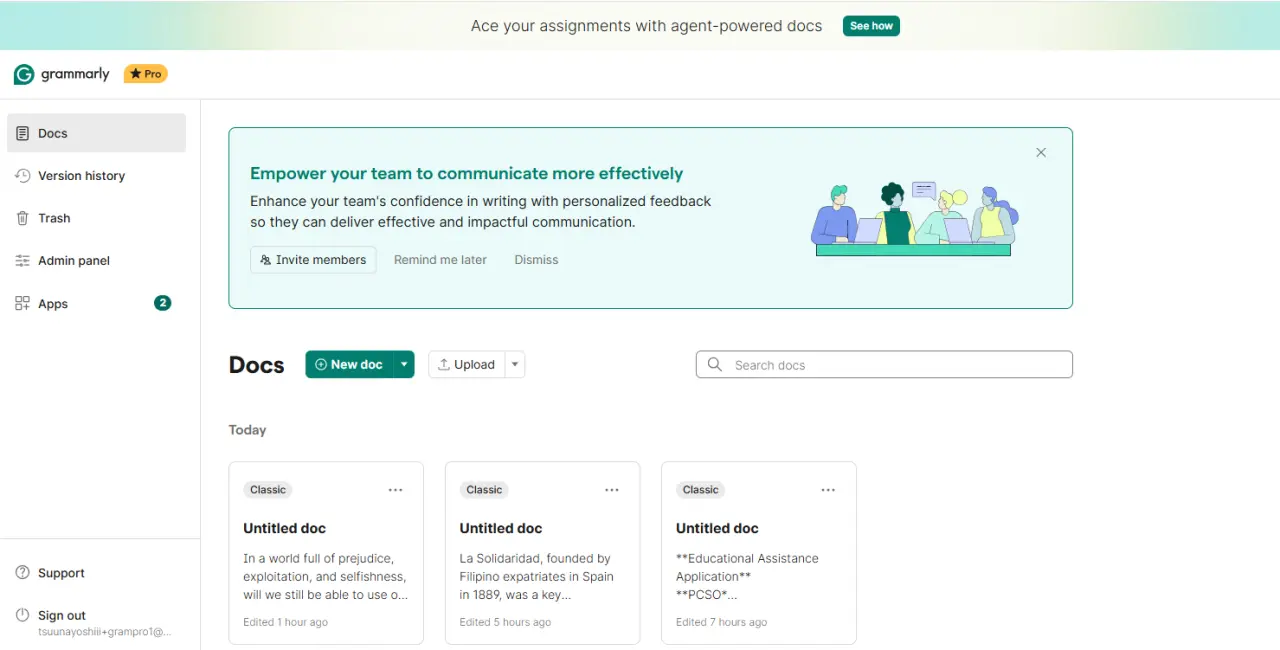
Task: Expand the Upload dropdown arrow
Action: 515,365
